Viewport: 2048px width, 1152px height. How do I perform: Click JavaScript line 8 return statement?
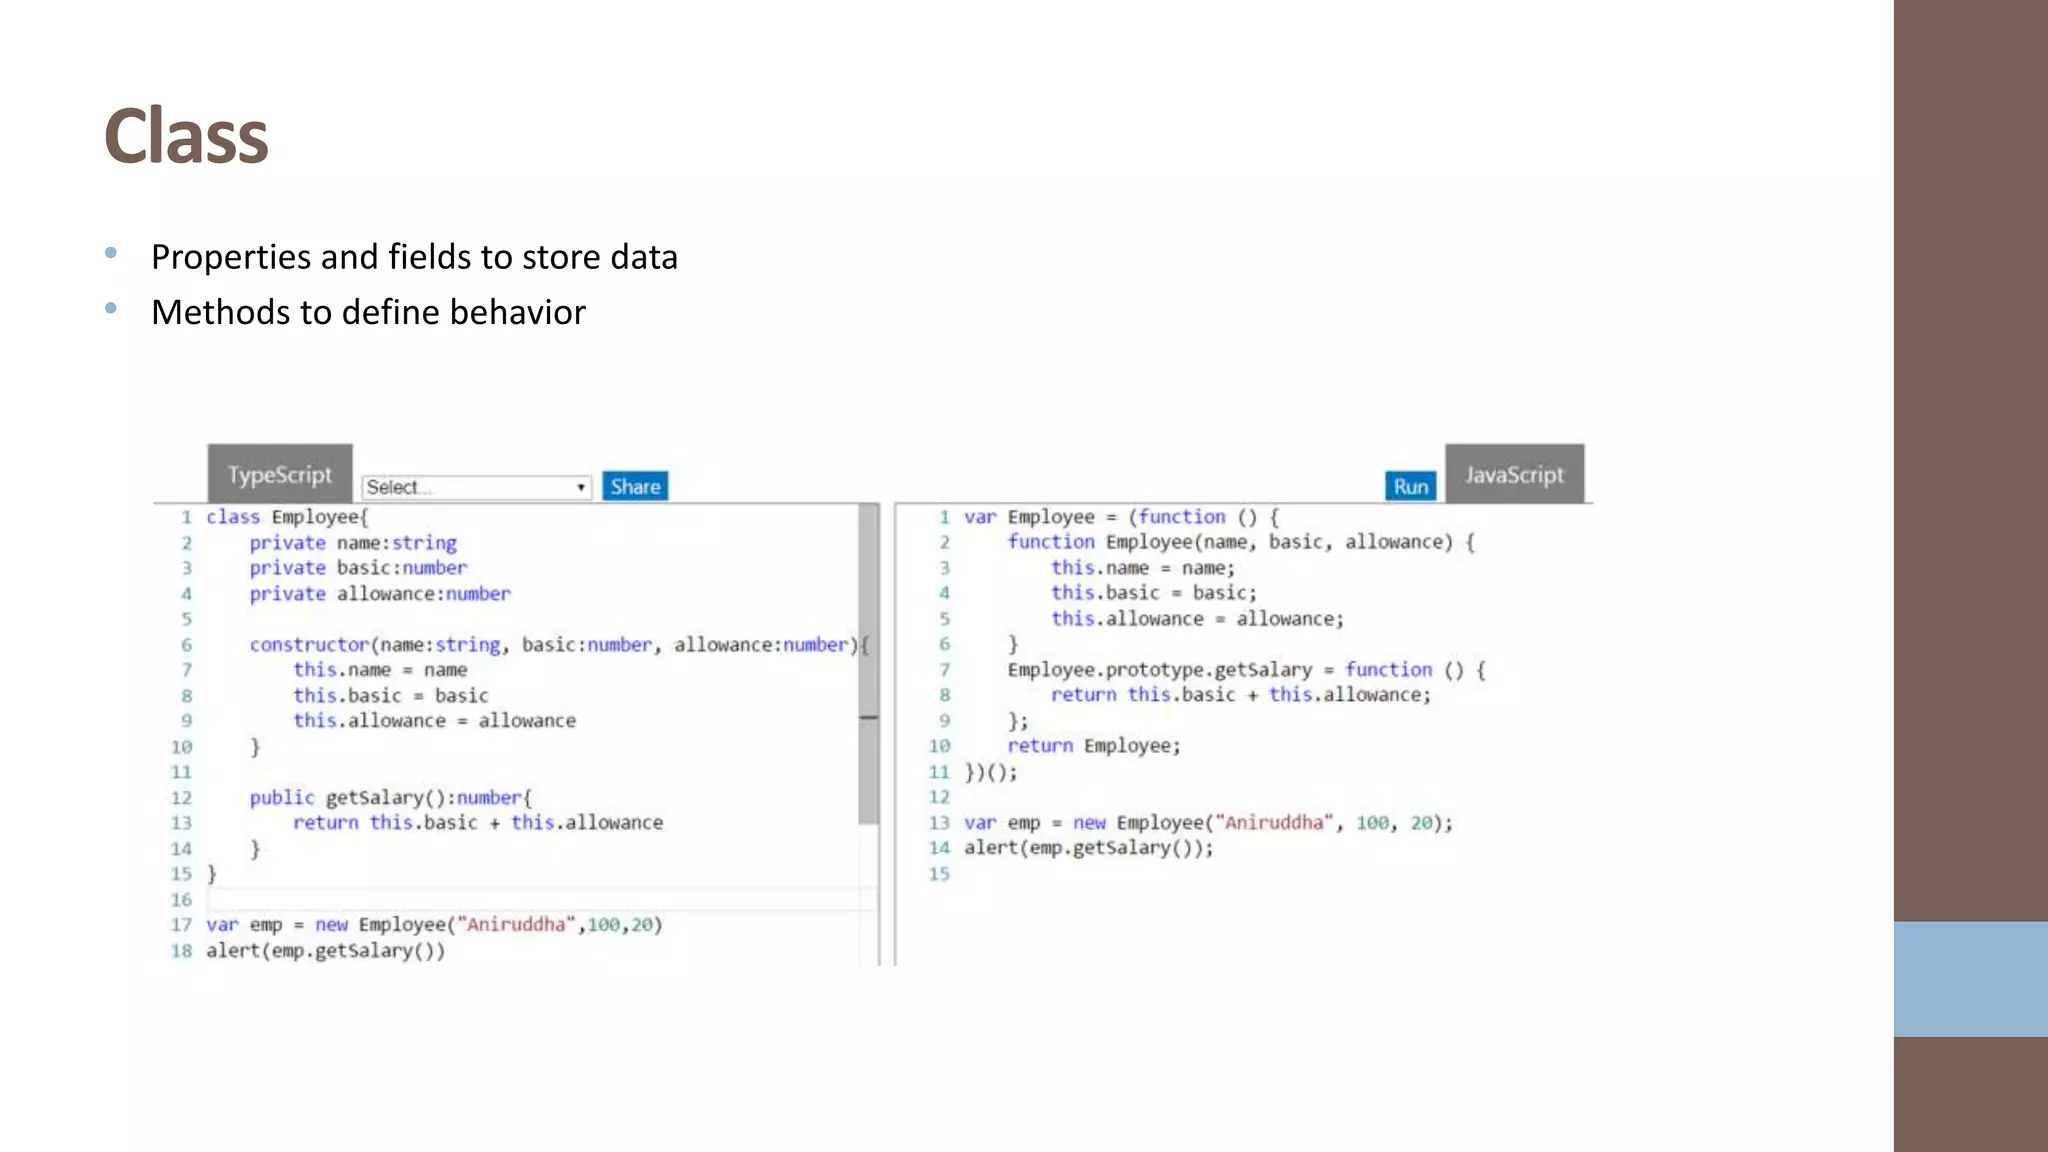tap(1241, 695)
